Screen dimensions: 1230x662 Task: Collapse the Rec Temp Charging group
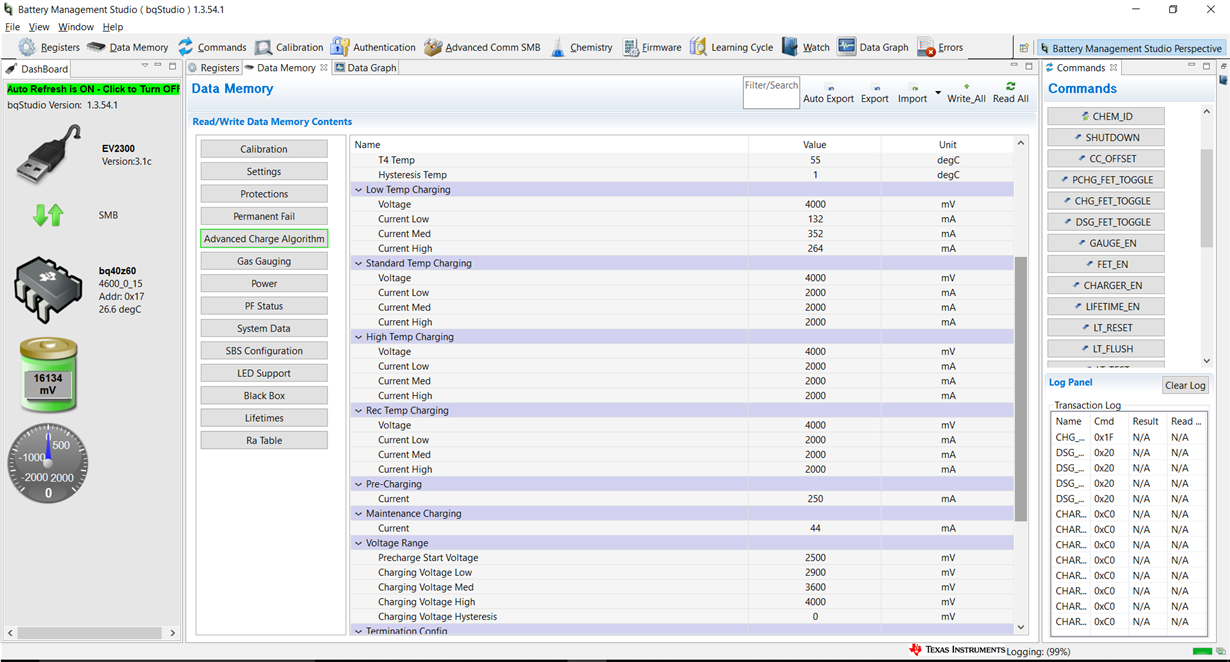[358, 411]
